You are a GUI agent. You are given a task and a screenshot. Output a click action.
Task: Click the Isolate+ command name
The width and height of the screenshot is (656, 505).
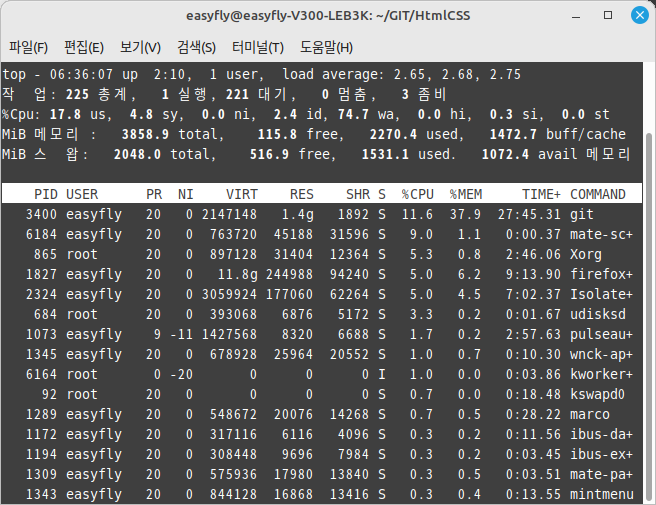601,295
